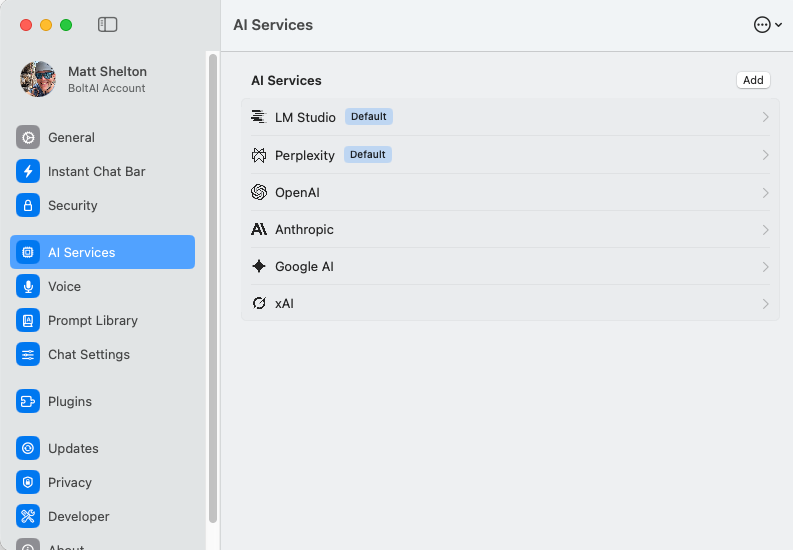This screenshot has width=793, height=550.
Task: Open the ellipsis more-options menu
Action: (x=767, y=24)
